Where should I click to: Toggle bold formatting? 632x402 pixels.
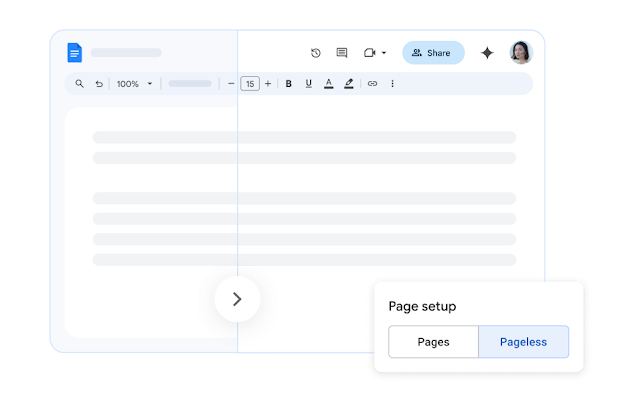[x=289, y=84]
